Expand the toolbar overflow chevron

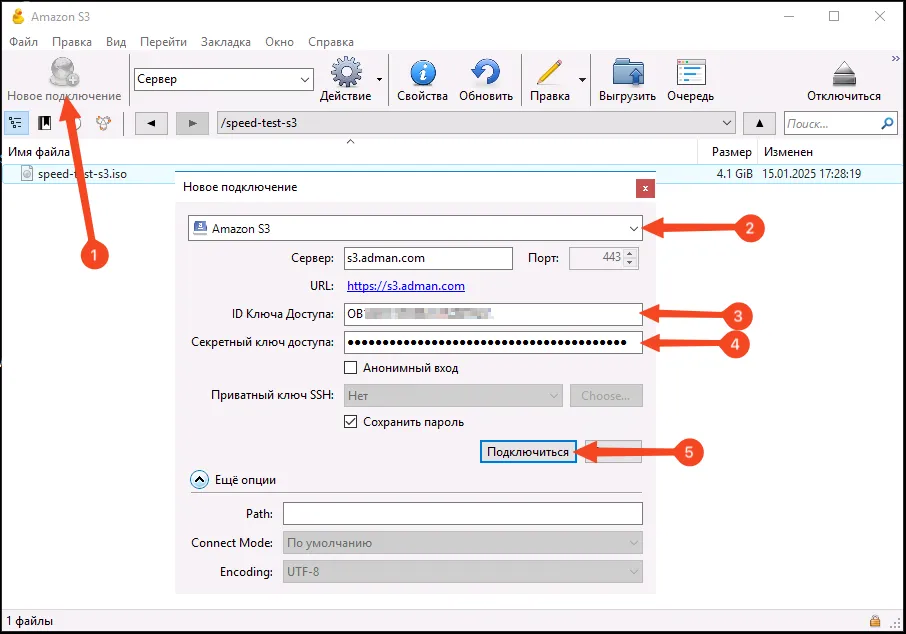(x=896, y=58)
